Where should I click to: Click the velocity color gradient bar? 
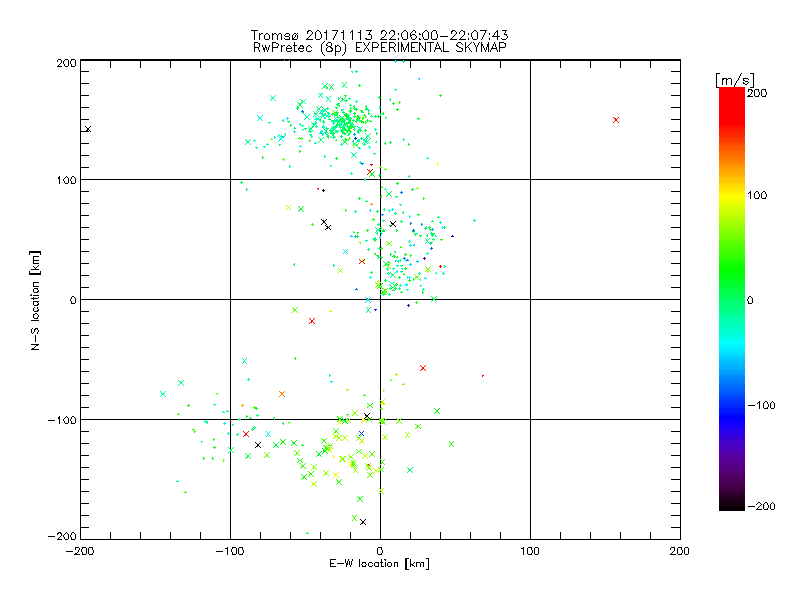[x=732, y=299]
